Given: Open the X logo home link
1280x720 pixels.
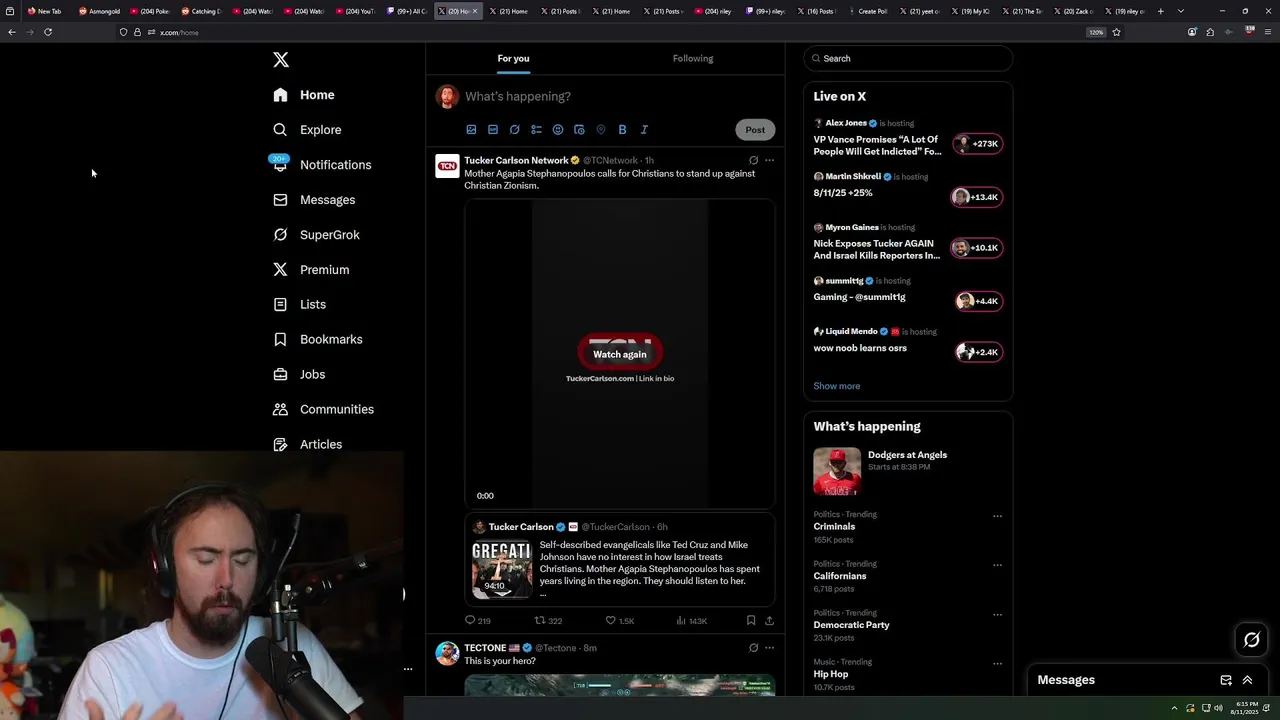Looking at the screenshot, I should pyautogui.click(x=281, y=60).
